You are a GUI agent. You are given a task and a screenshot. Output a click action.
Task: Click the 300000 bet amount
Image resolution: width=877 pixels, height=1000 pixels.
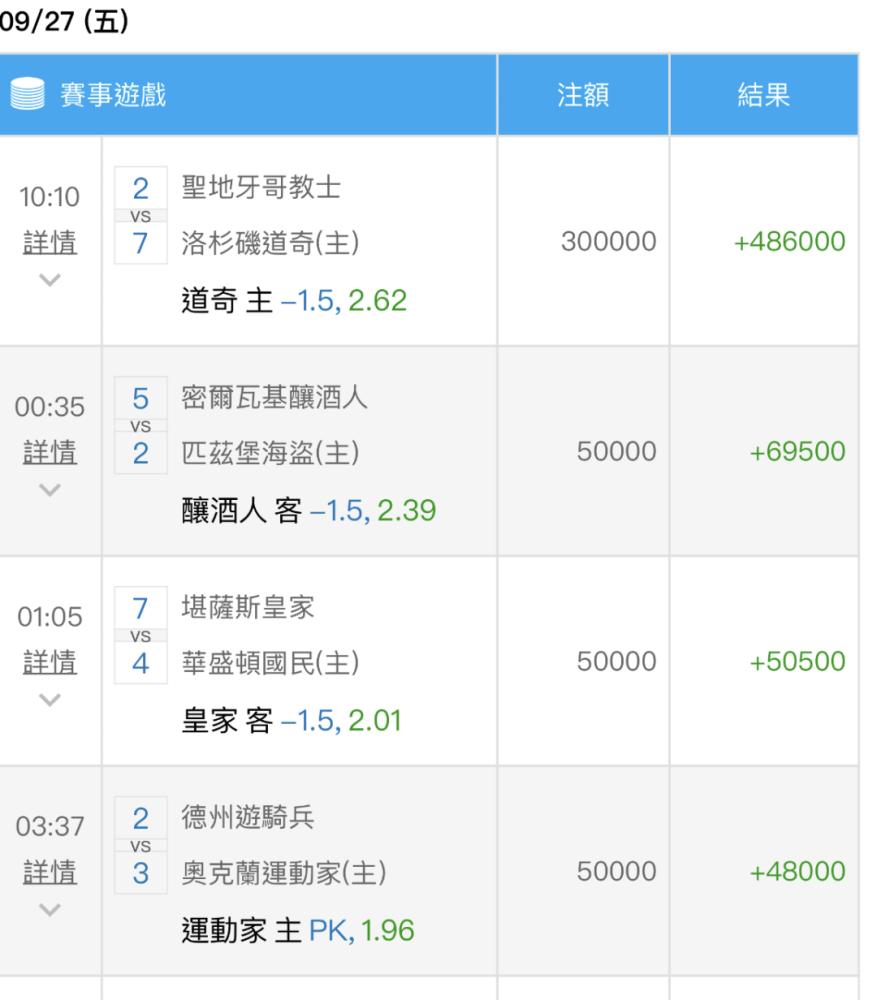coord(608,242)
